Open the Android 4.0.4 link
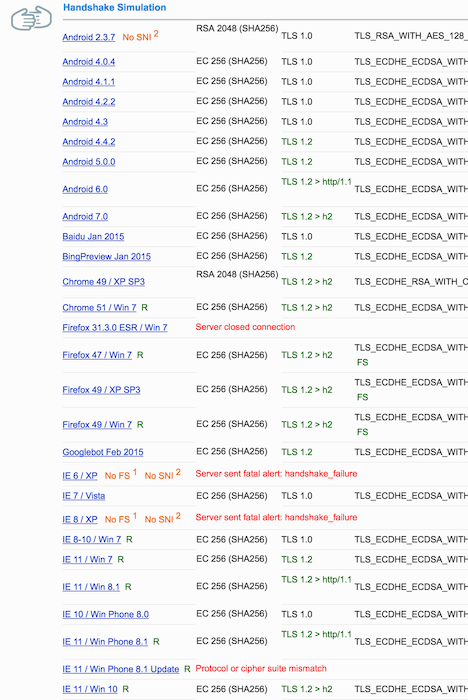 pos(89,62)
